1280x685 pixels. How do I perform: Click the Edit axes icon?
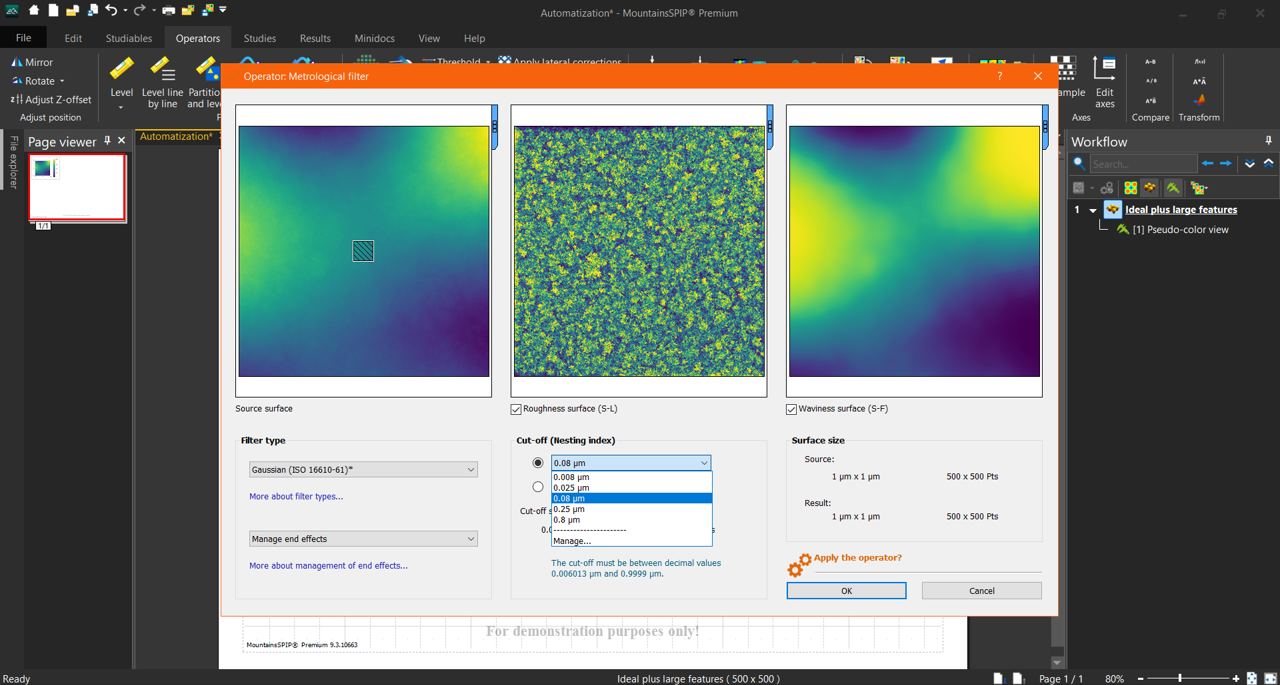pos(1104,70)
